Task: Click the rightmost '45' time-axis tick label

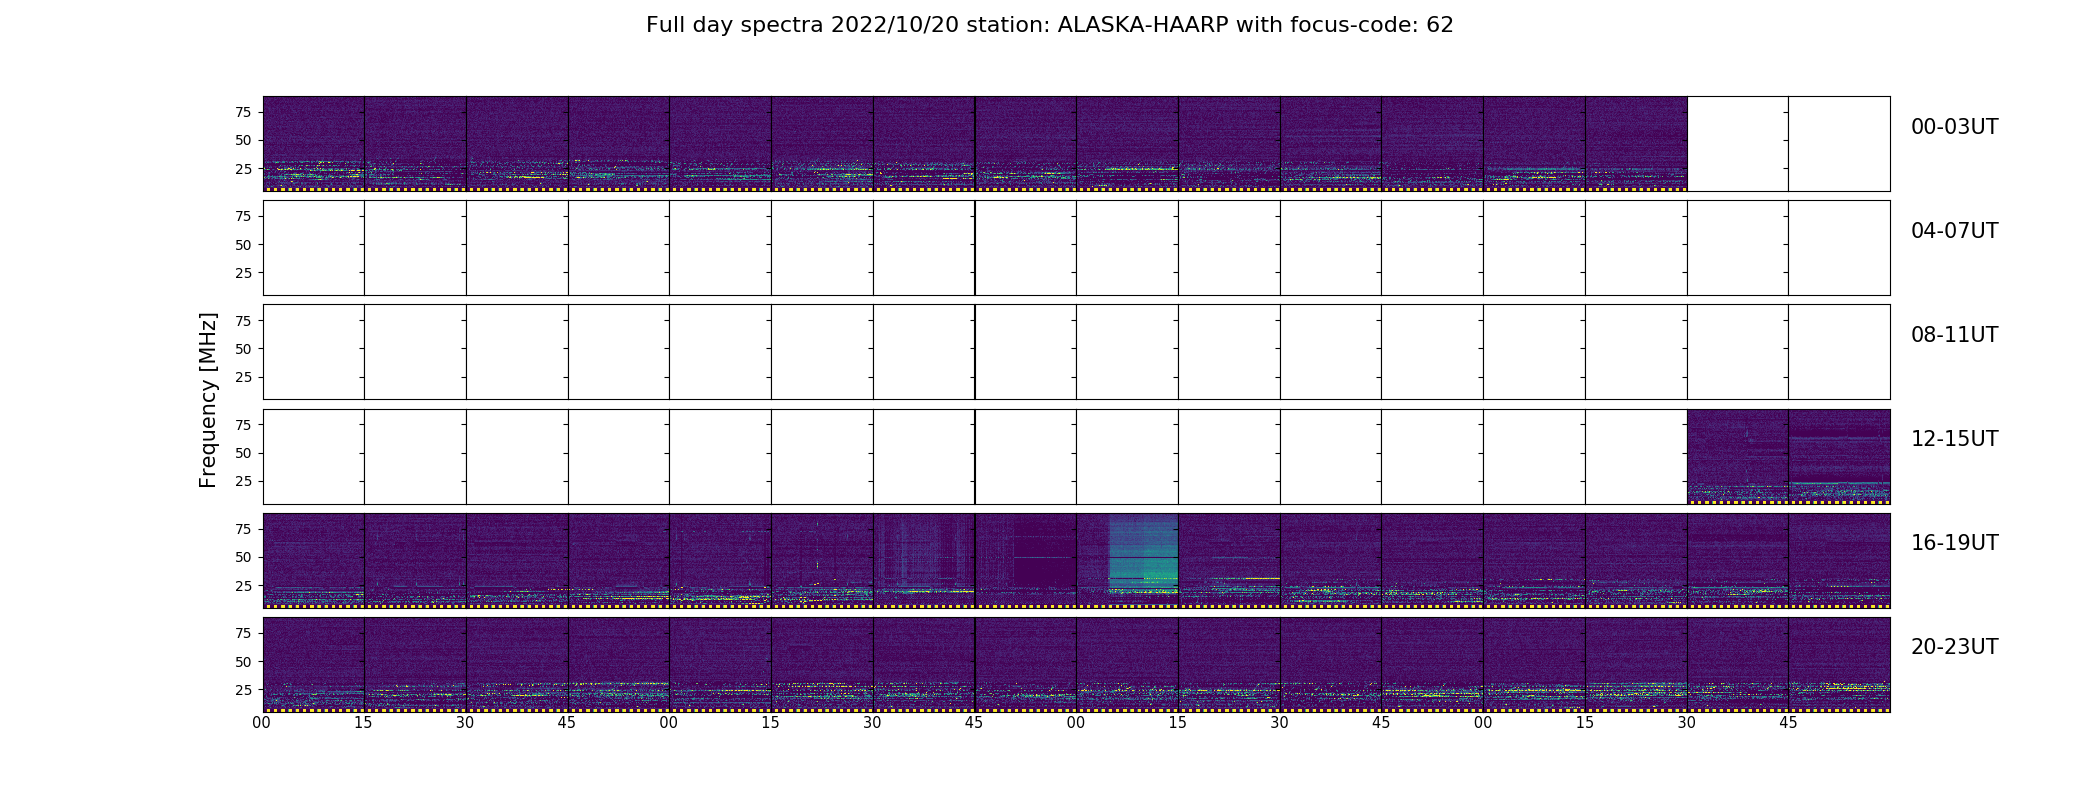Action: tap(1788, 723)
